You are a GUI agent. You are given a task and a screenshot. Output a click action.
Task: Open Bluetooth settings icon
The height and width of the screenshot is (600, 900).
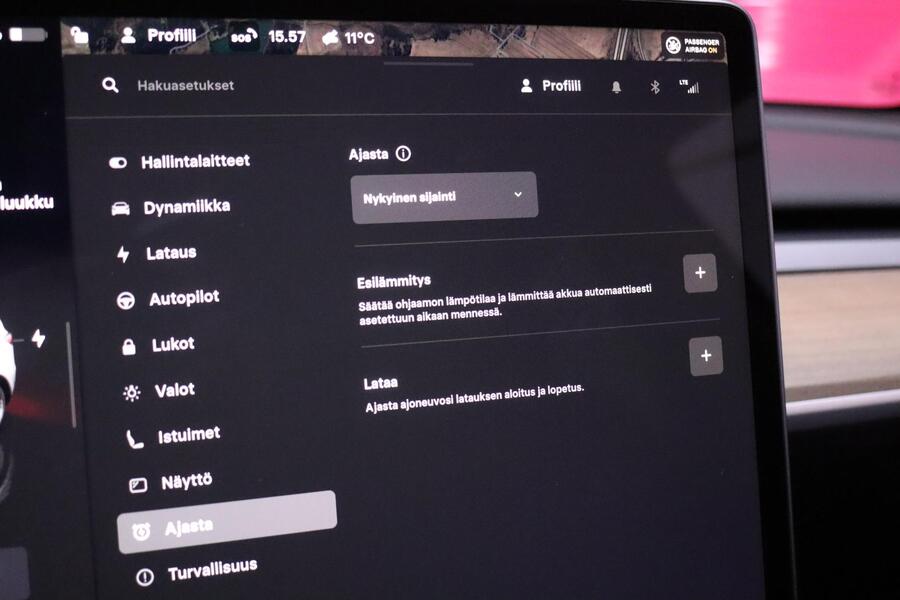coord(655,87)
